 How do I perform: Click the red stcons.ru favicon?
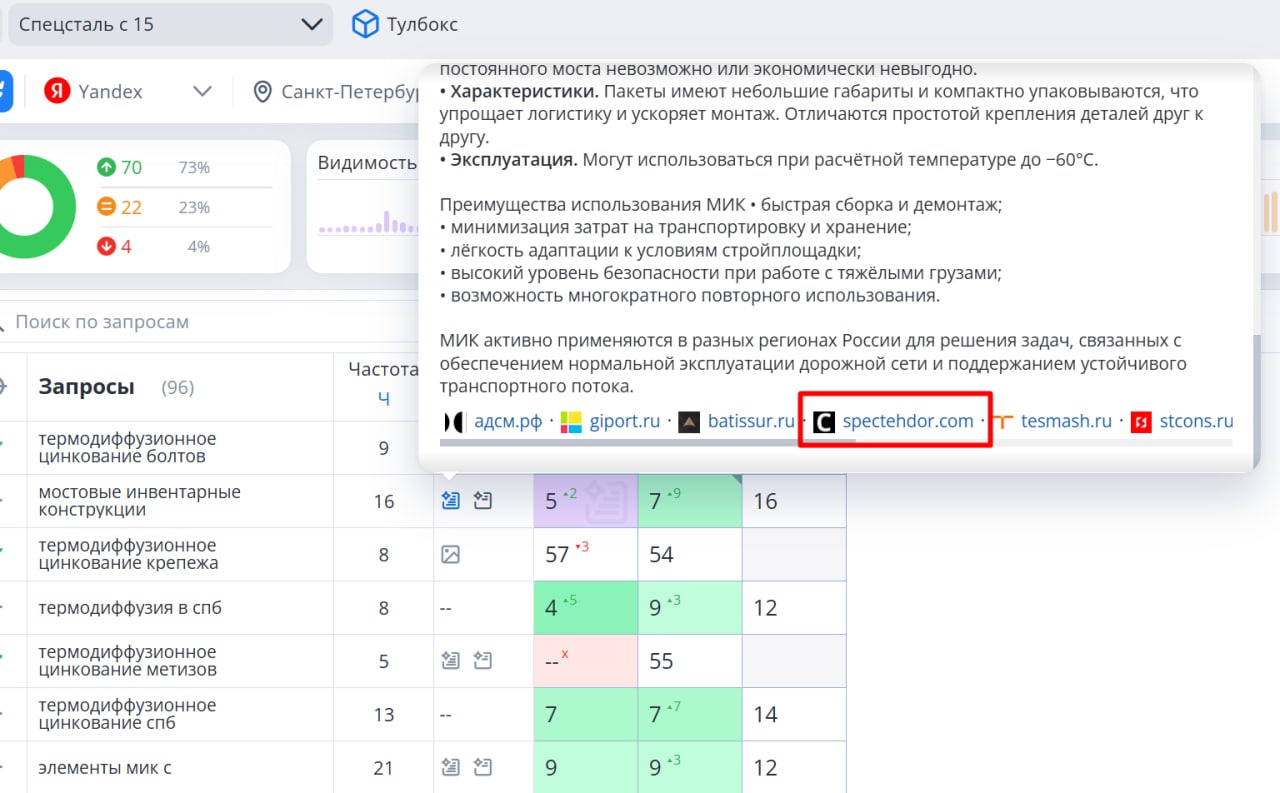tap(1141, 422)
